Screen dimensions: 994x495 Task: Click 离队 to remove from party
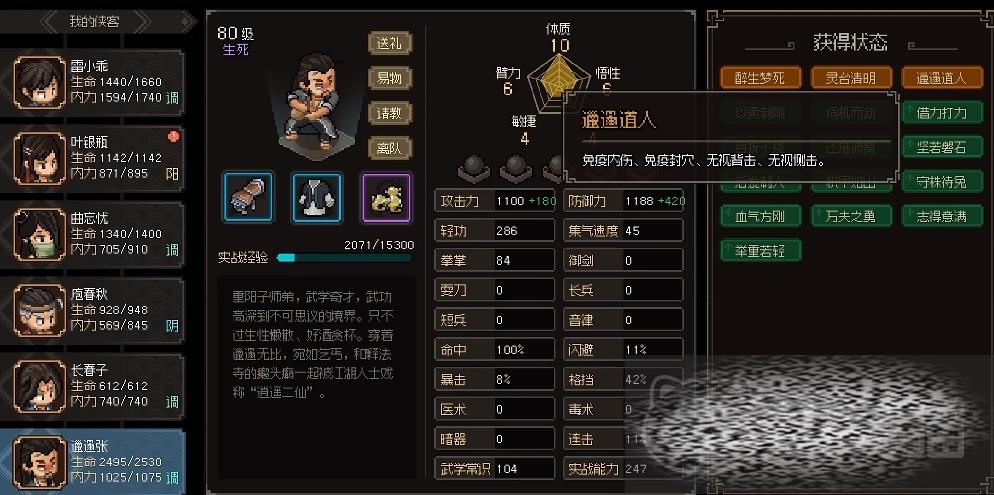click(390, 148)
